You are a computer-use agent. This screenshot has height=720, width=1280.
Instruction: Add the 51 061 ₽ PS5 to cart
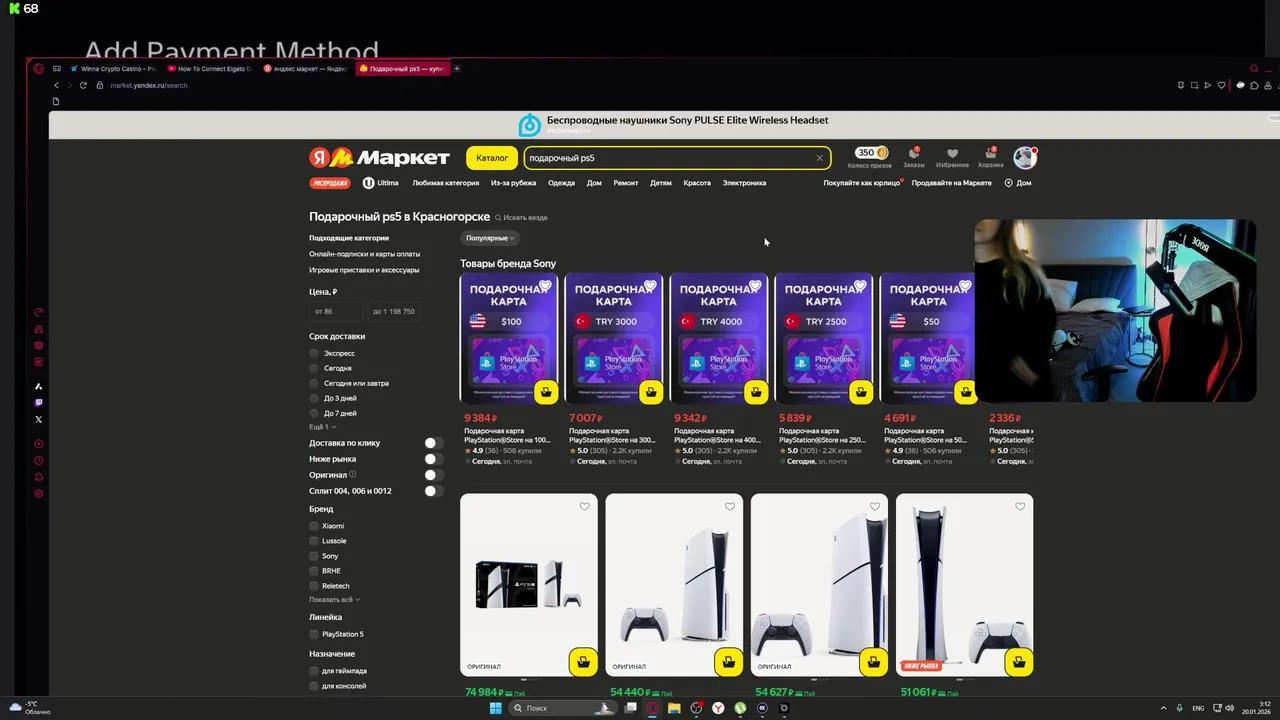(1019, 662)
